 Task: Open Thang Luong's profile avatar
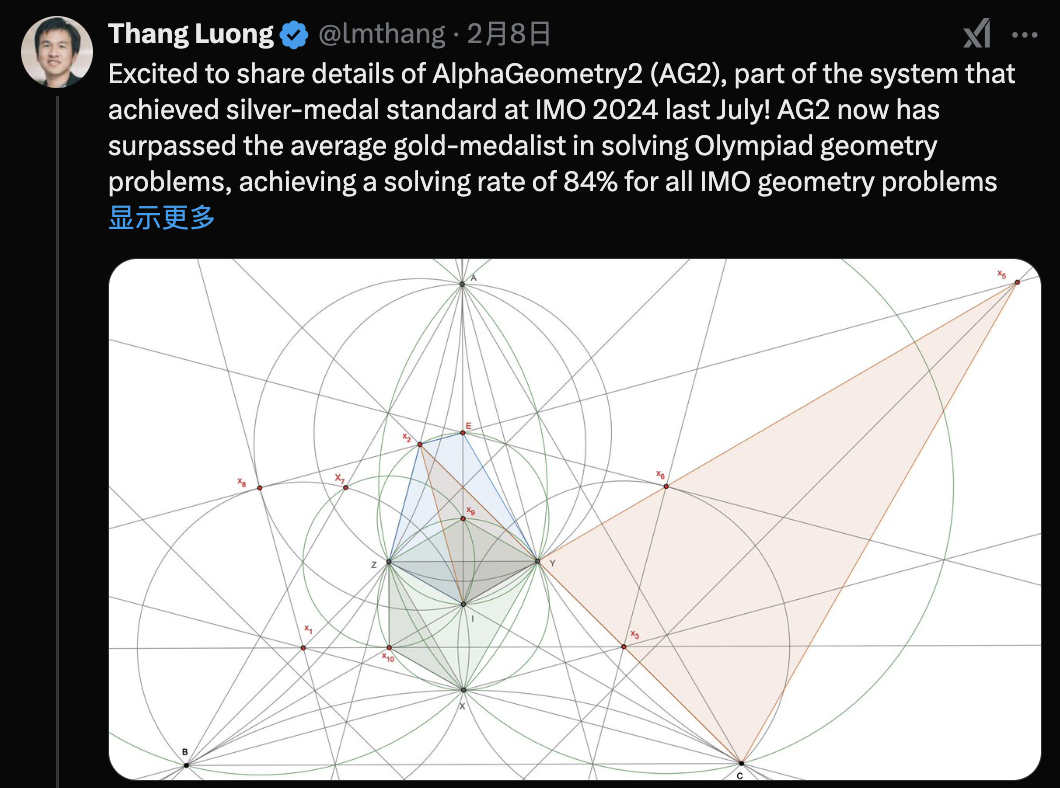pyautogui.click(x=57, y=52)
